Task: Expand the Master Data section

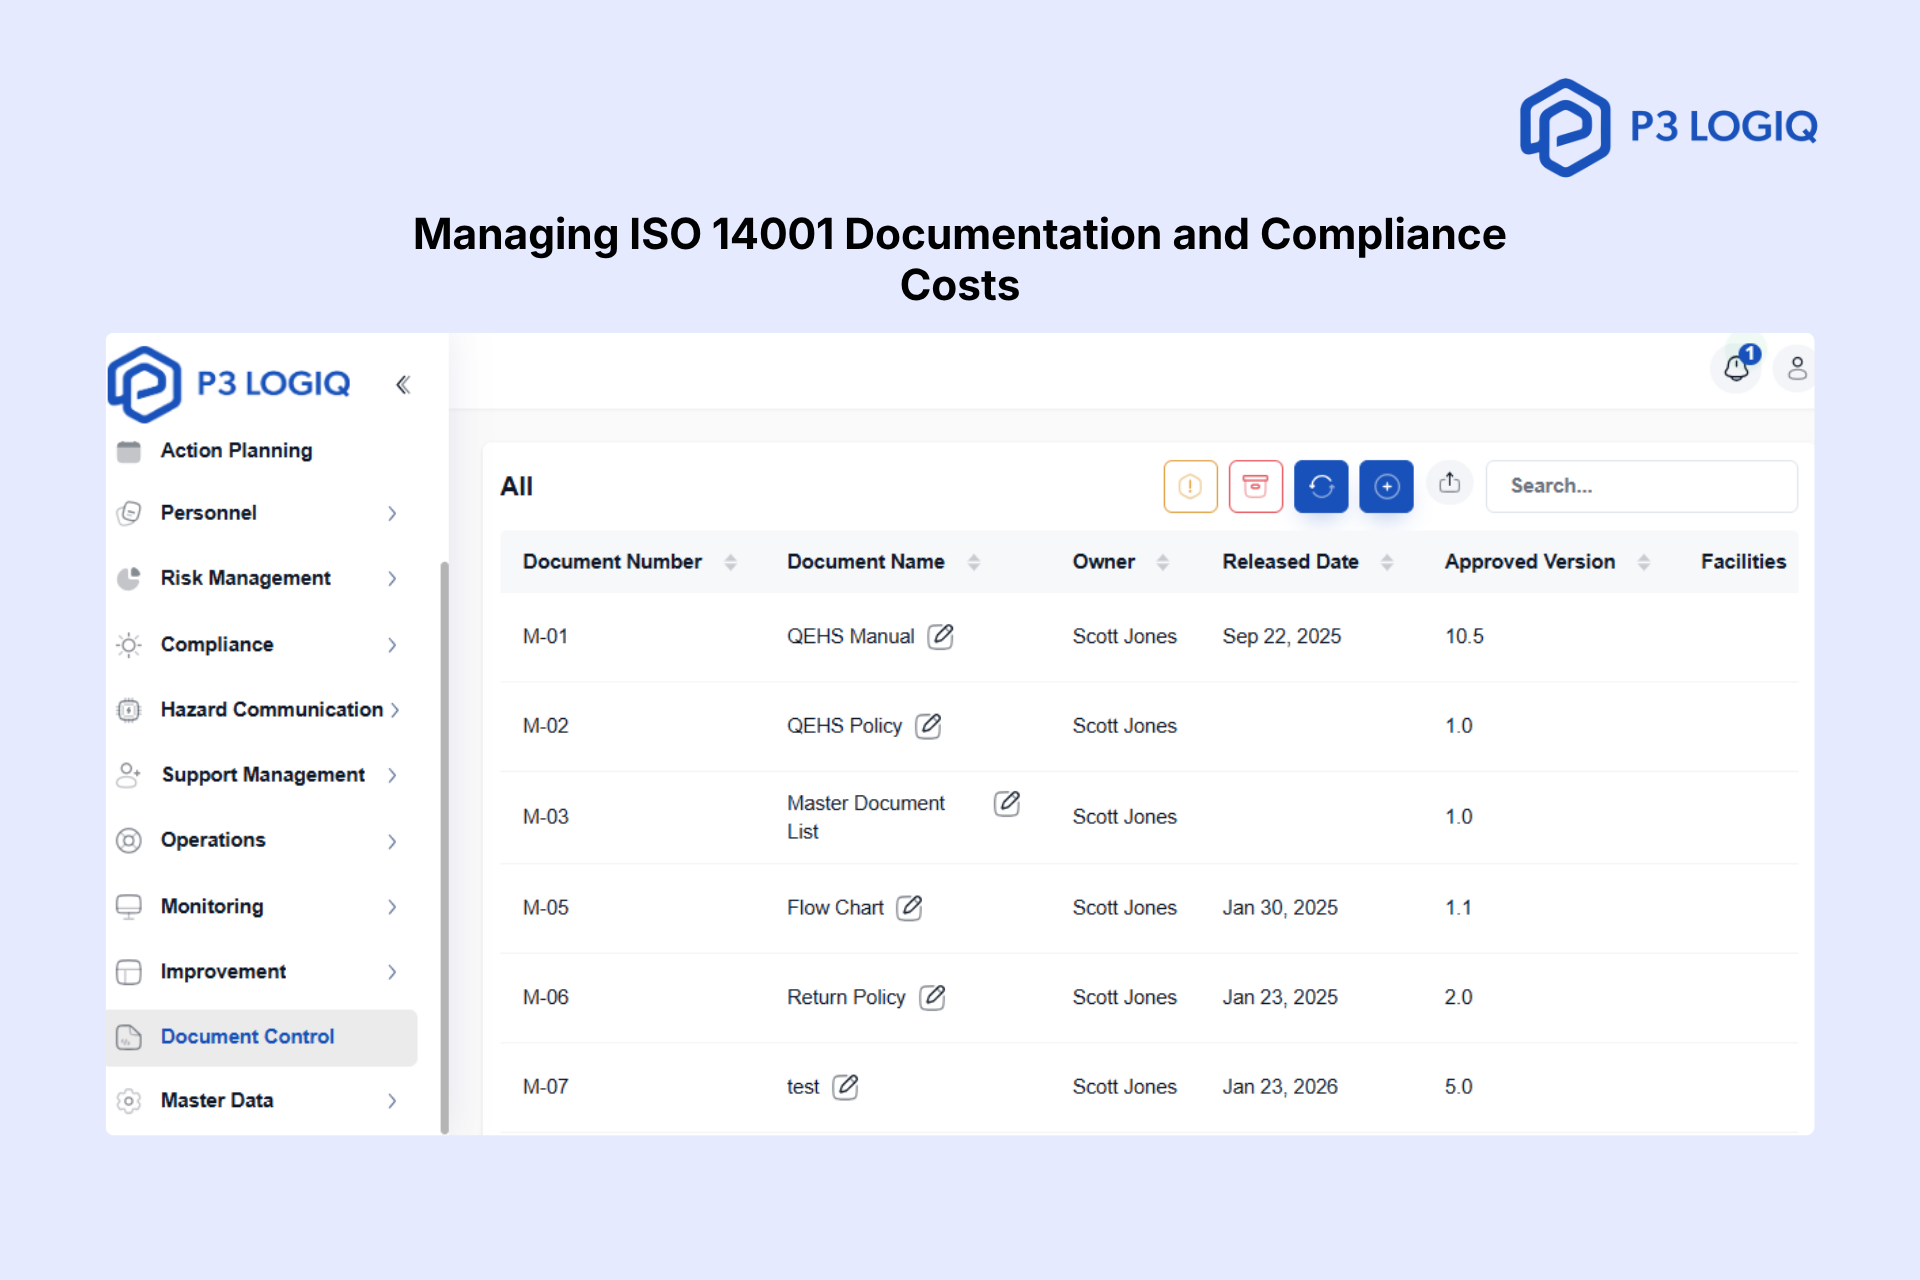Action: [392, 1101]
